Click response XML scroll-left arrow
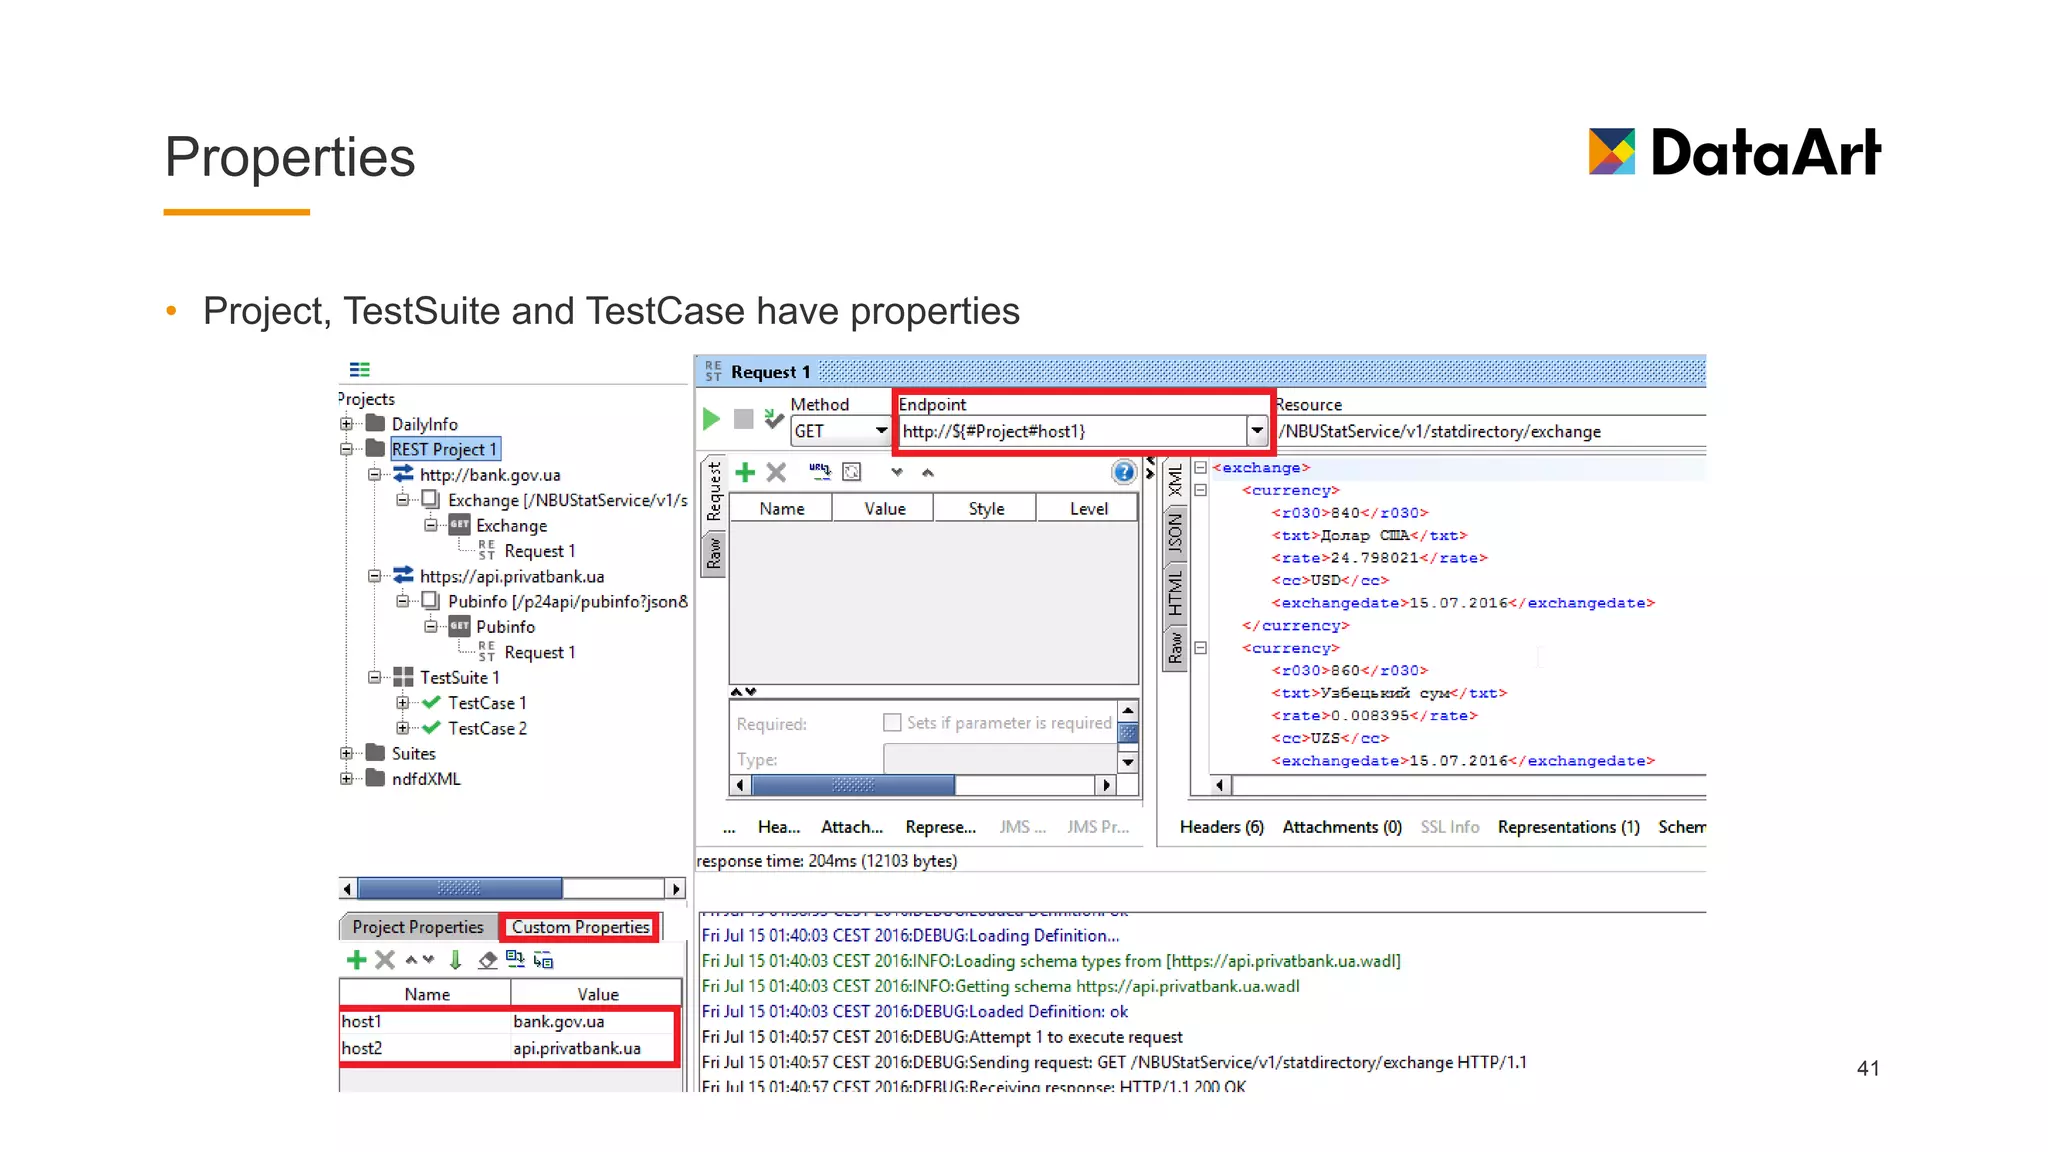This screenshot has width=2048, height=1152. [1220, 785]
